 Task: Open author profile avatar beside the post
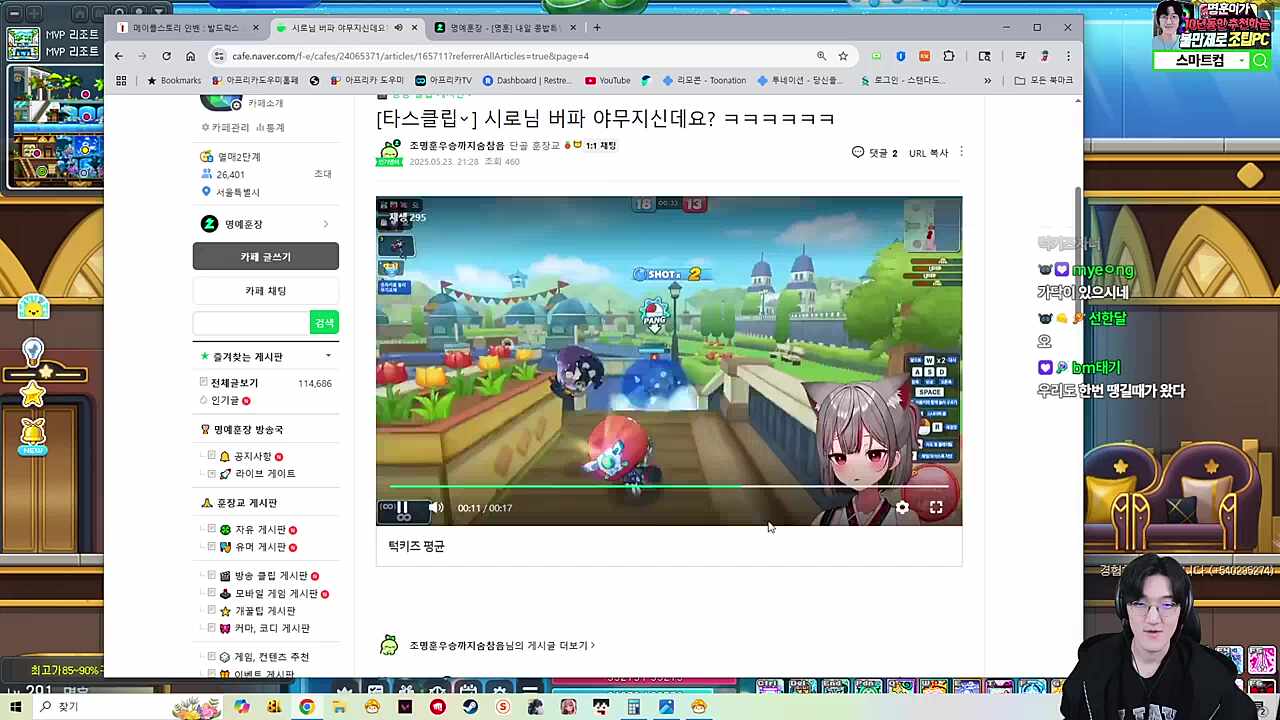[389, 152]
